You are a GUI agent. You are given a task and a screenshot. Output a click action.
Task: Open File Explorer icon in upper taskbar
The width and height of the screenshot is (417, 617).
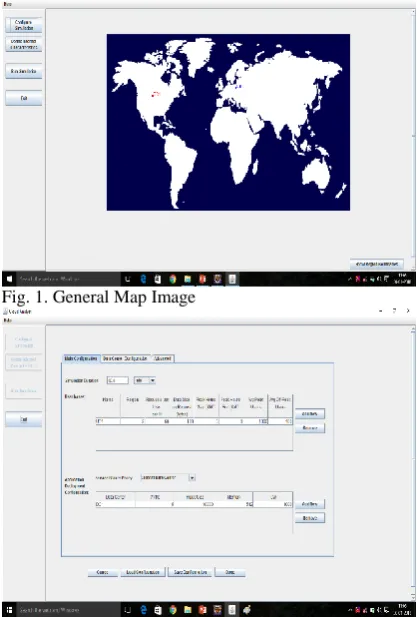pyautogui.click(x=188, y=279)
